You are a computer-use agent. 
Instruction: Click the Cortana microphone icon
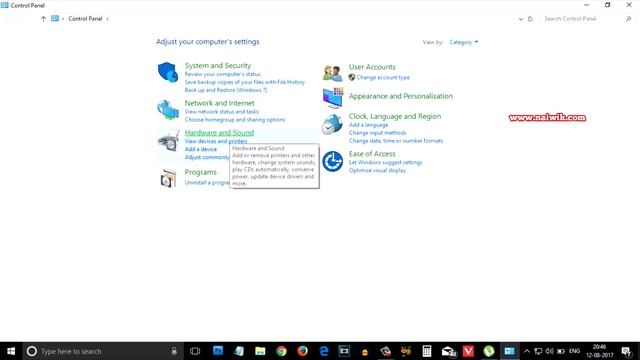tap(174, 351)
